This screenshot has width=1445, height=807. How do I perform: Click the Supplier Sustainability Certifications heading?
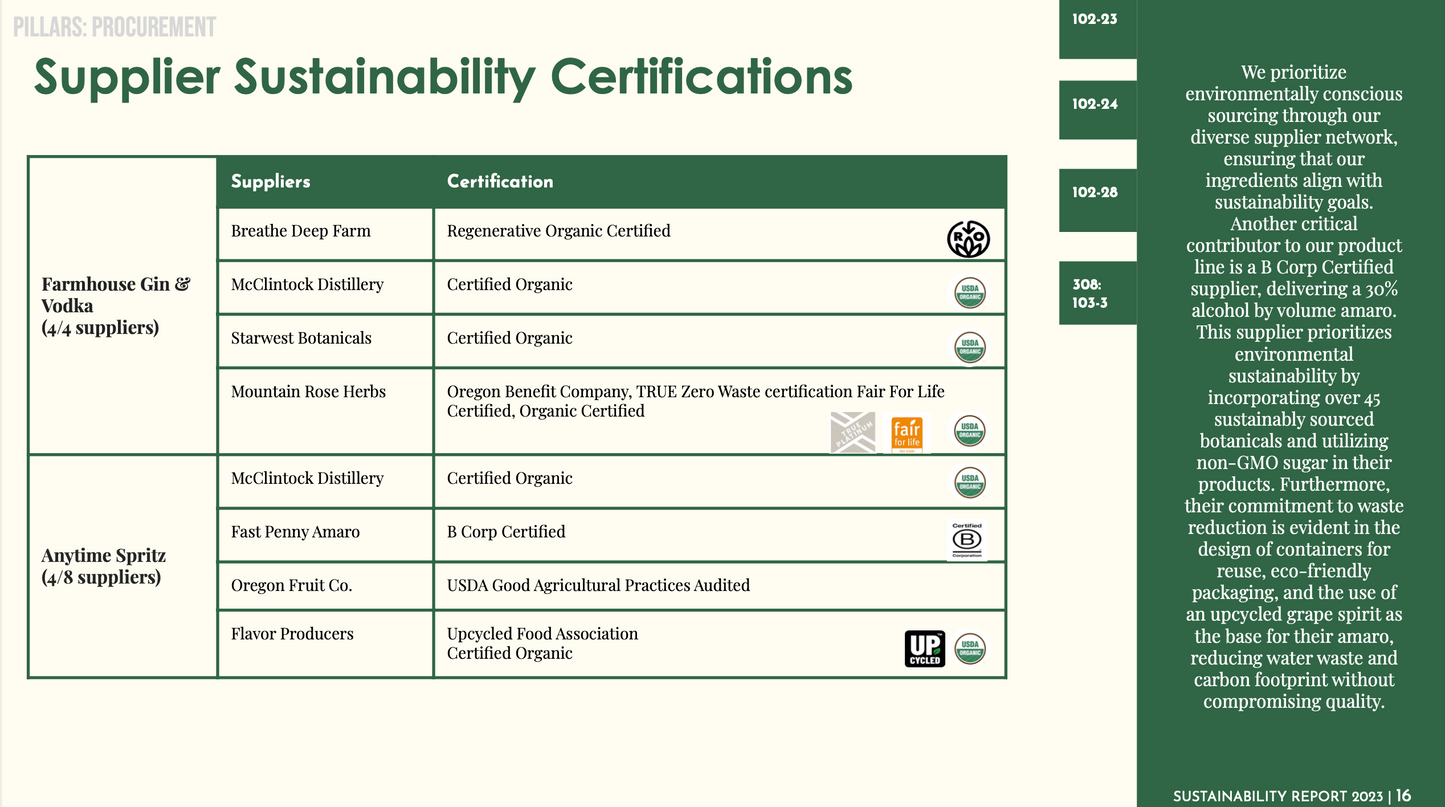pyautogui.click(x=443, y=78)
